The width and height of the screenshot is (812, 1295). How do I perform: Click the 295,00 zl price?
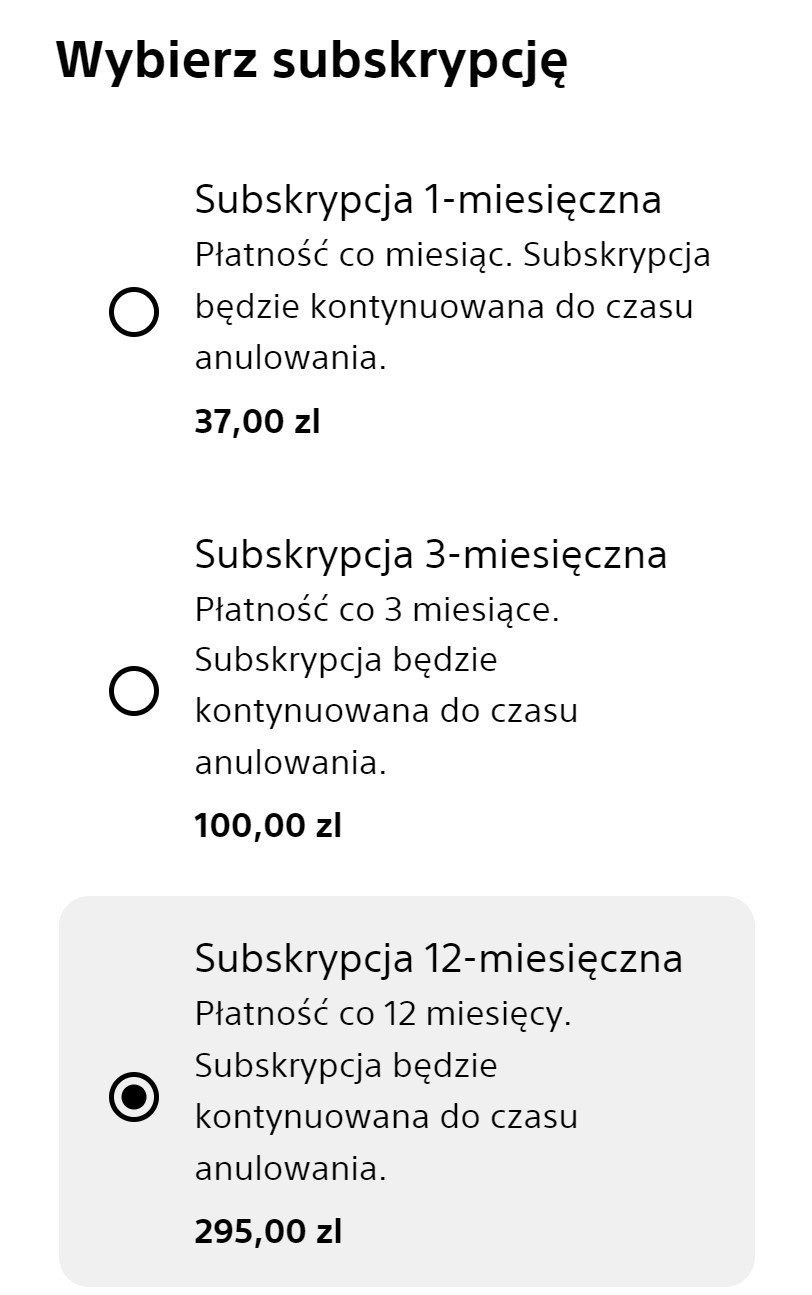click(x=268, y=1231)
